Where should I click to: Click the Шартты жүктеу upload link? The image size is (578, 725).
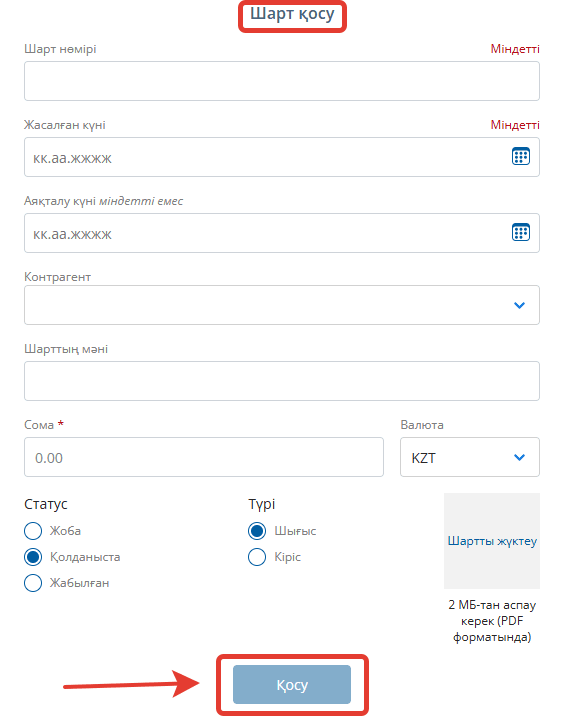[492, 541]
